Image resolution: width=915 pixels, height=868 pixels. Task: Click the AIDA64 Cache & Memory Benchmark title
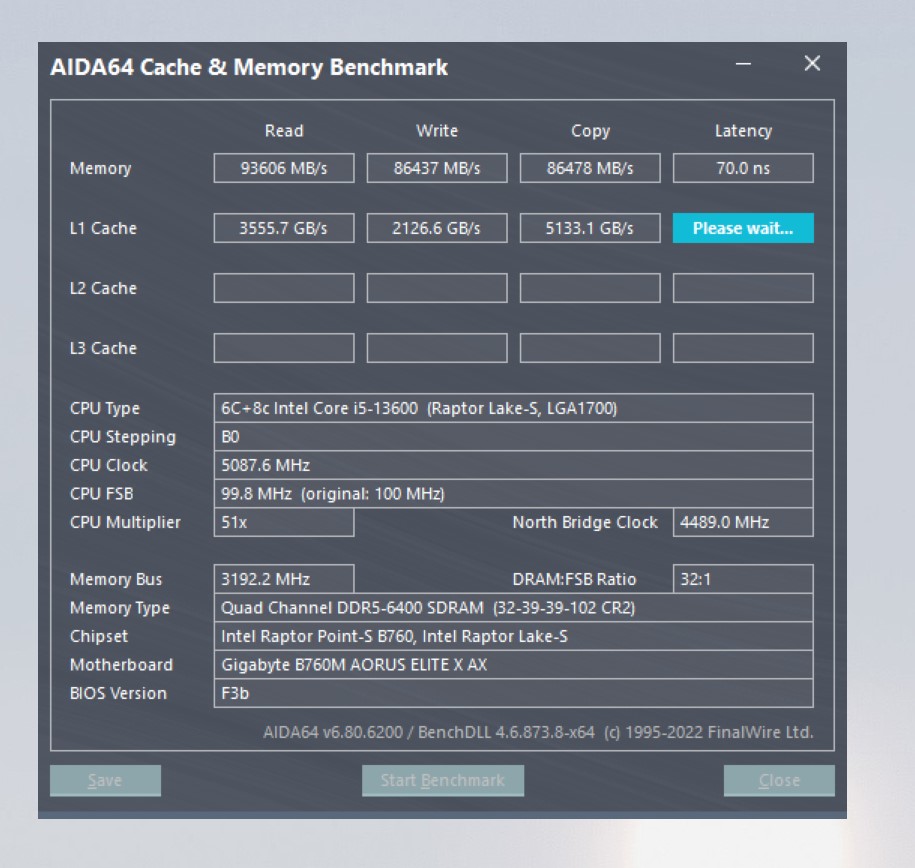click(249, 68)
